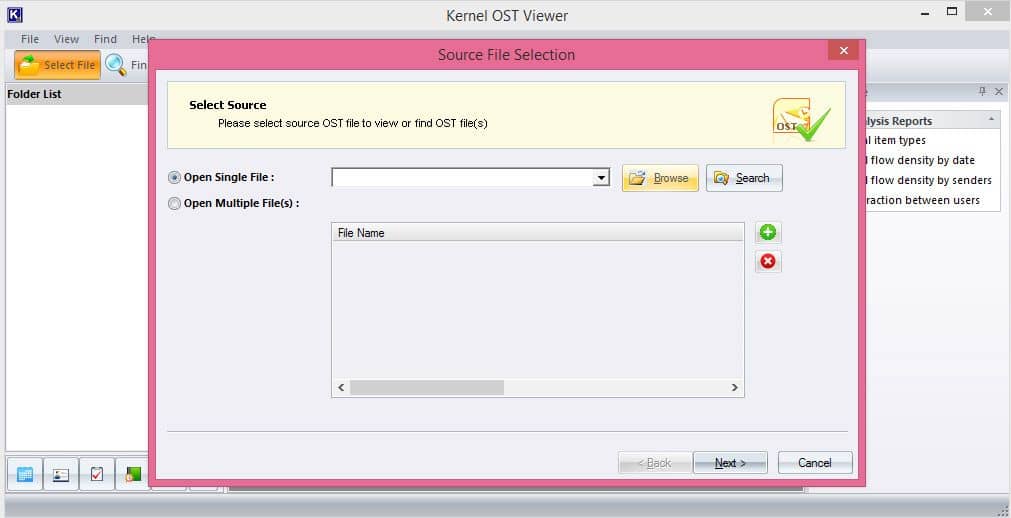Open the tasks checkmark icon at bottom left

[97, 475]
